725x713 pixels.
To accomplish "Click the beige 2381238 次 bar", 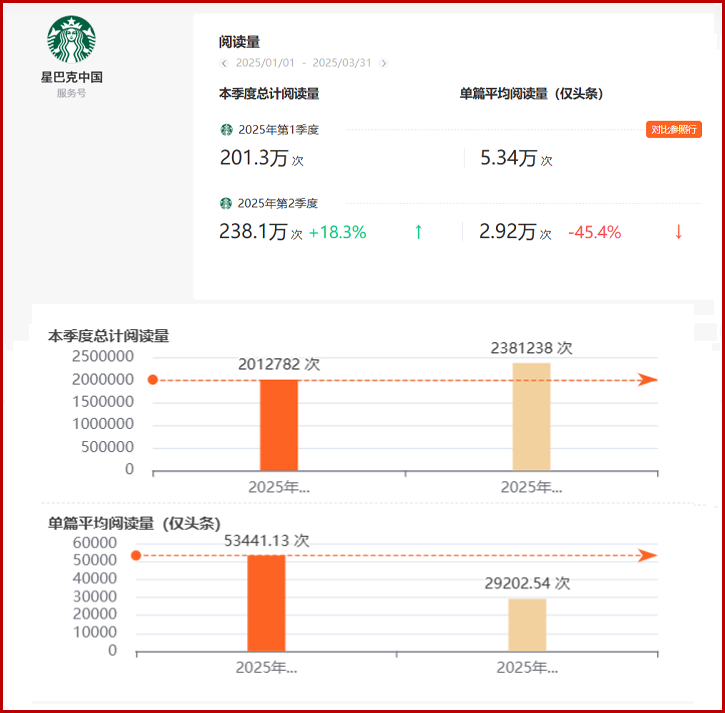I will (x=531, y=417).
